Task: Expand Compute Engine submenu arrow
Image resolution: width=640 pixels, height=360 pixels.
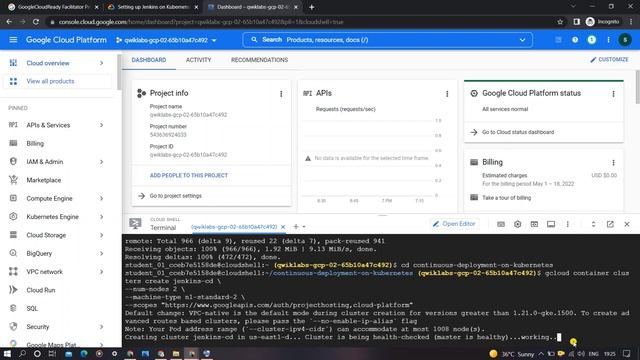Action: [x=101, y=198]
